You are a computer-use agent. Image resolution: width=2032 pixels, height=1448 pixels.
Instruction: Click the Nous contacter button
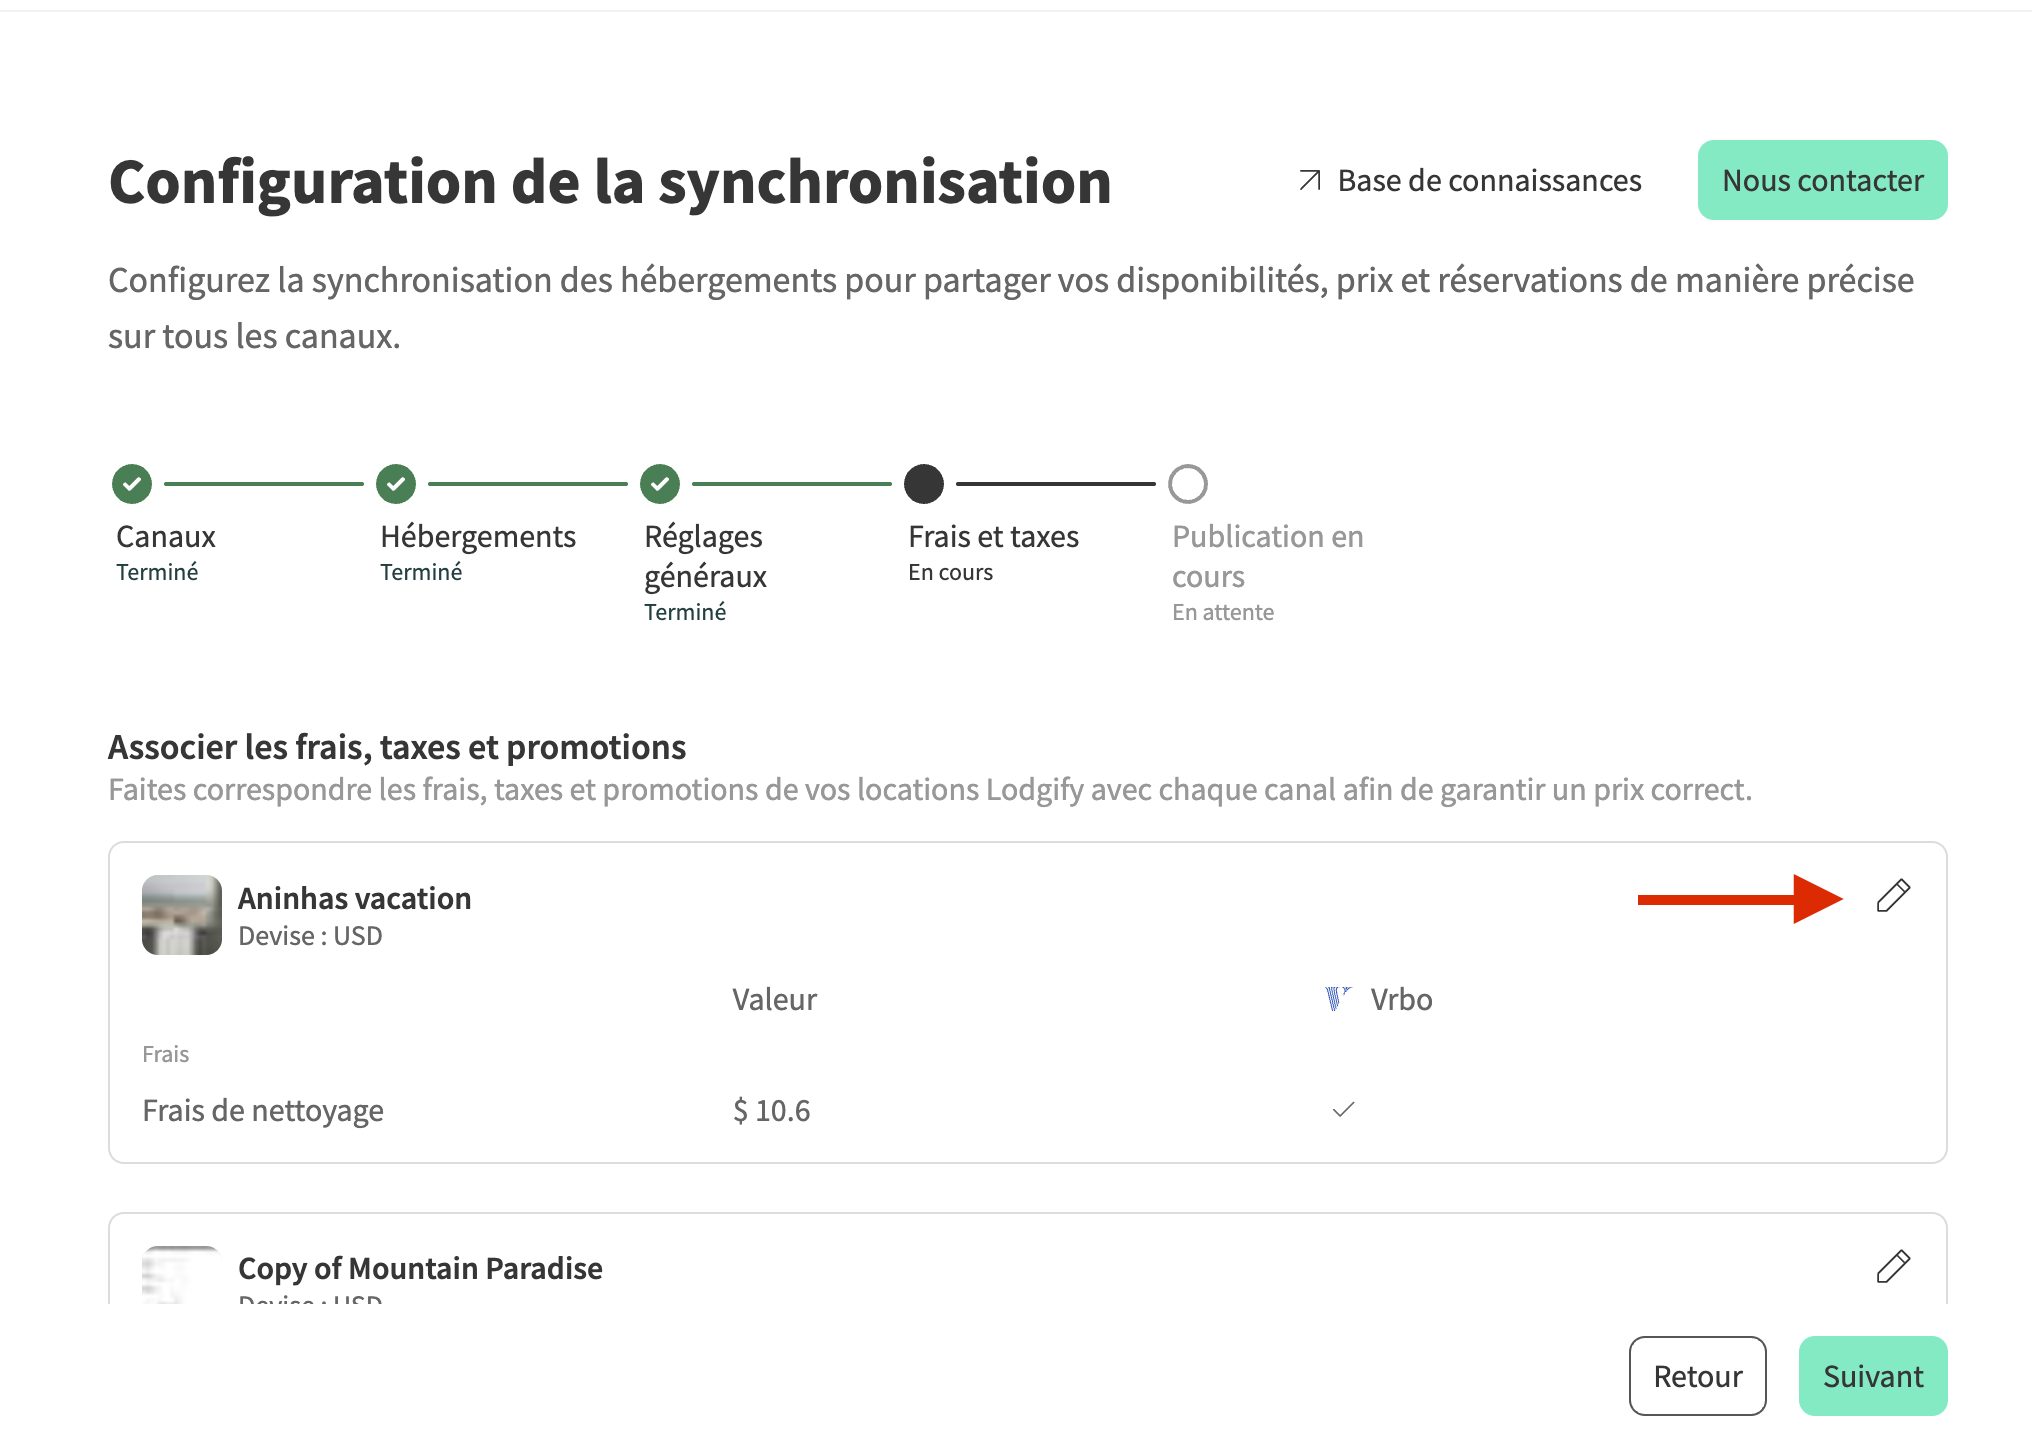point(1822,180)
